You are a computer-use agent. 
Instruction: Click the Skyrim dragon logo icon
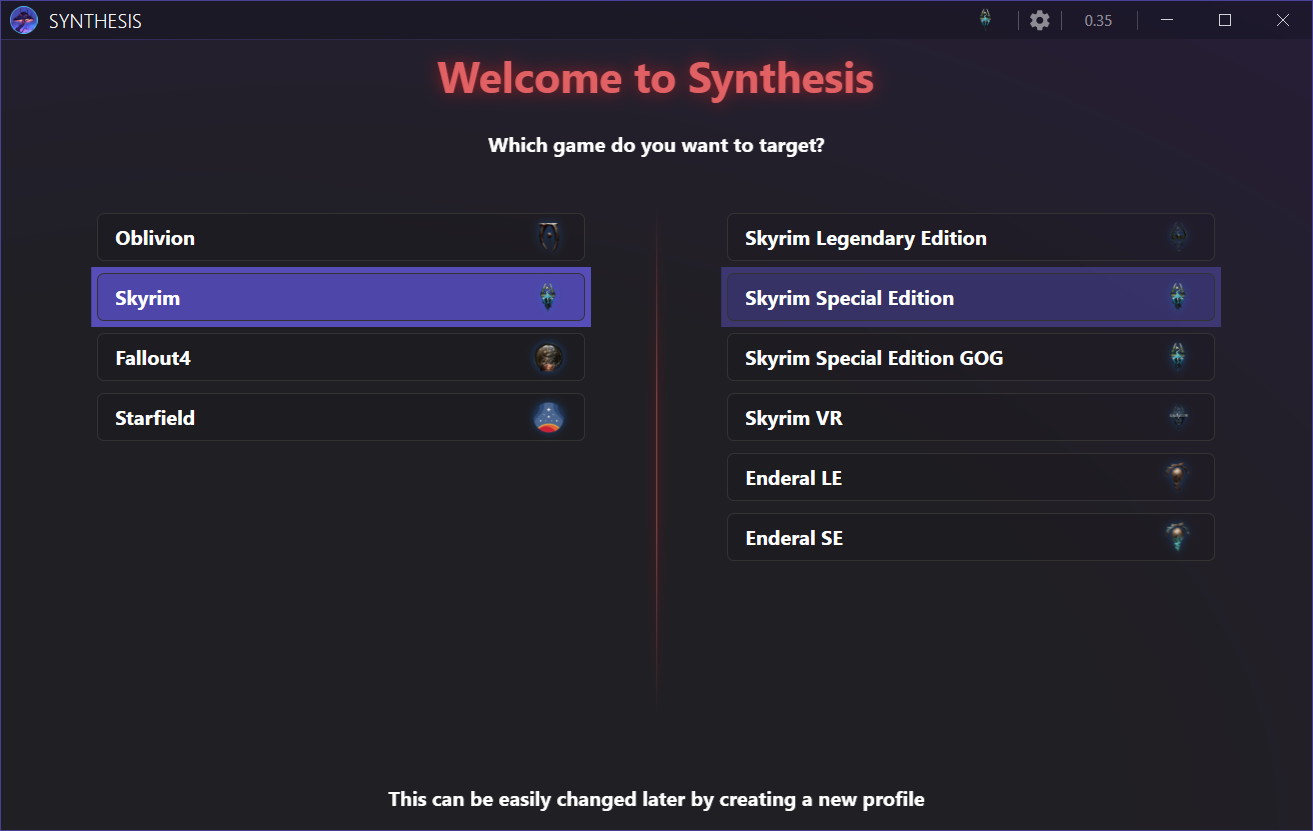pos(548,297)
